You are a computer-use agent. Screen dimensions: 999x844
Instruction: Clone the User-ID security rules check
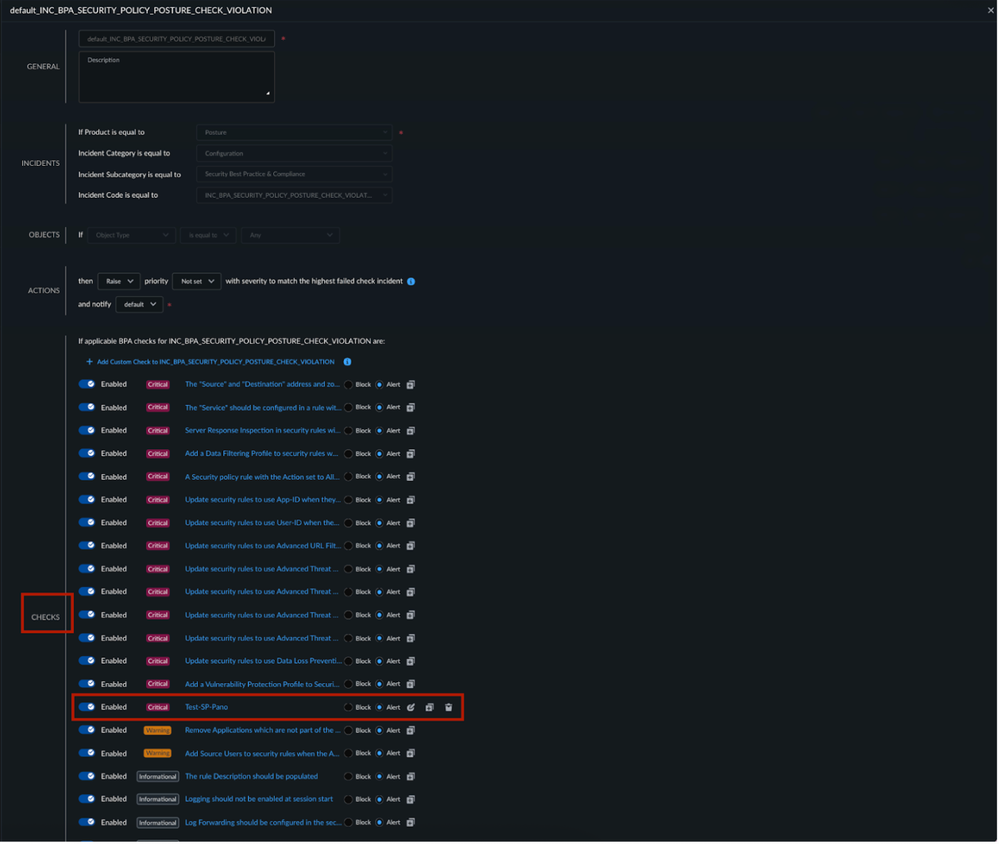pyautogui.click(x=411, y=523)
